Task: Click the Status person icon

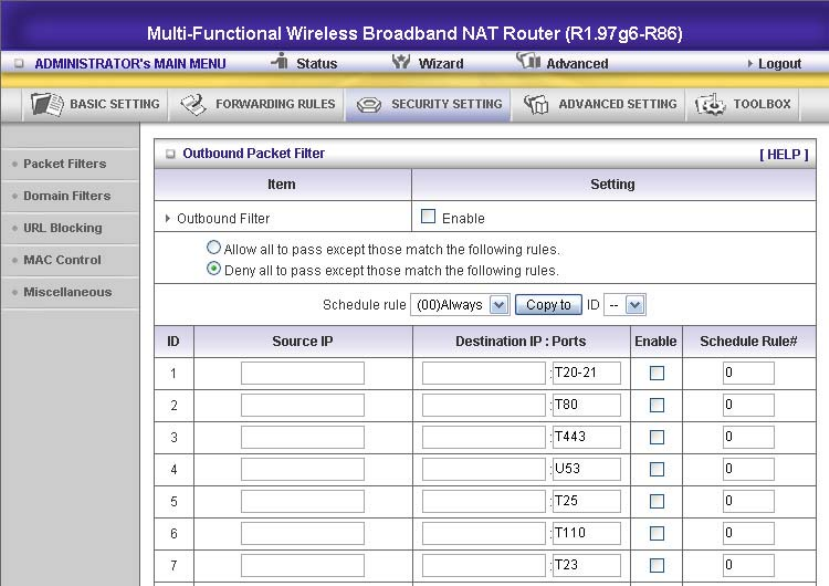Action: [x=280, y=61]
